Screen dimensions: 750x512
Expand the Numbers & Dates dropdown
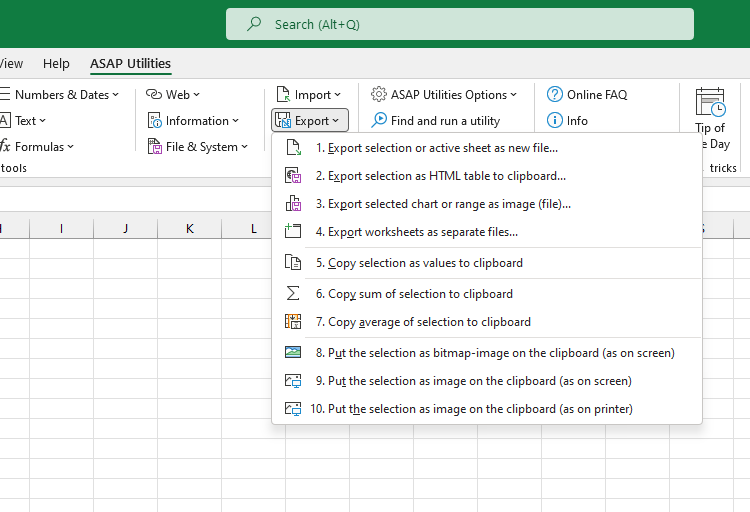pyautogui.click(x=115, y=95)
